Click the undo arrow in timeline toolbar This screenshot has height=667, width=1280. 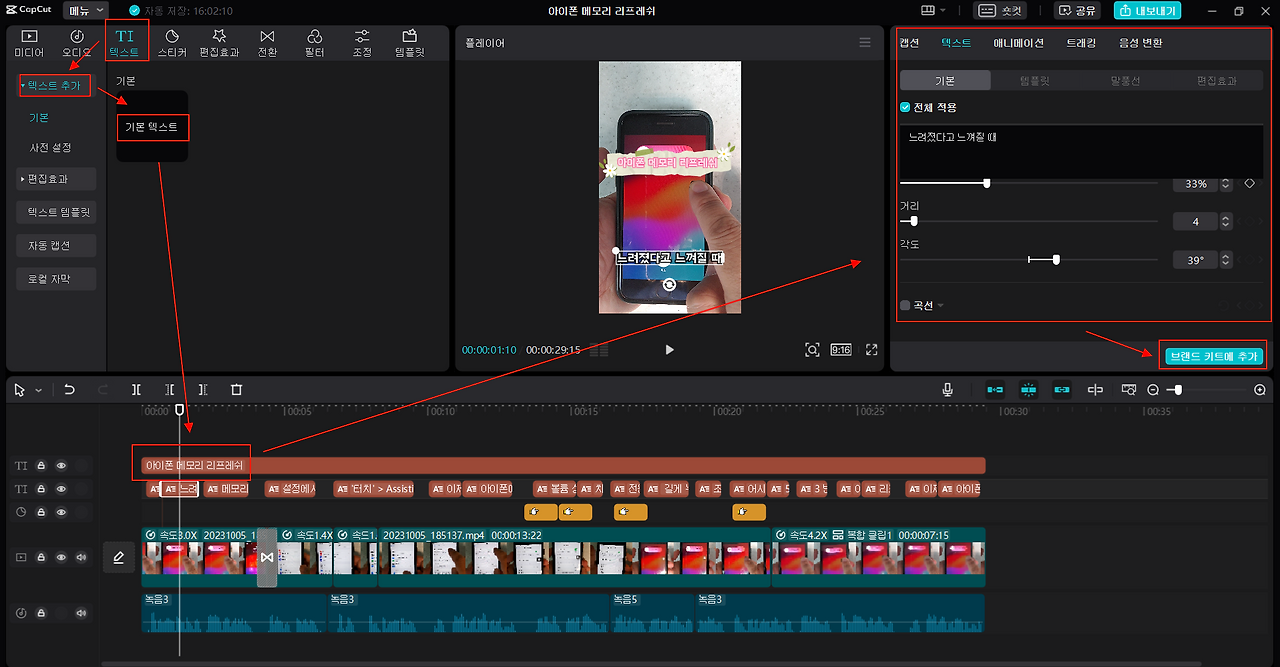(69, 390)
